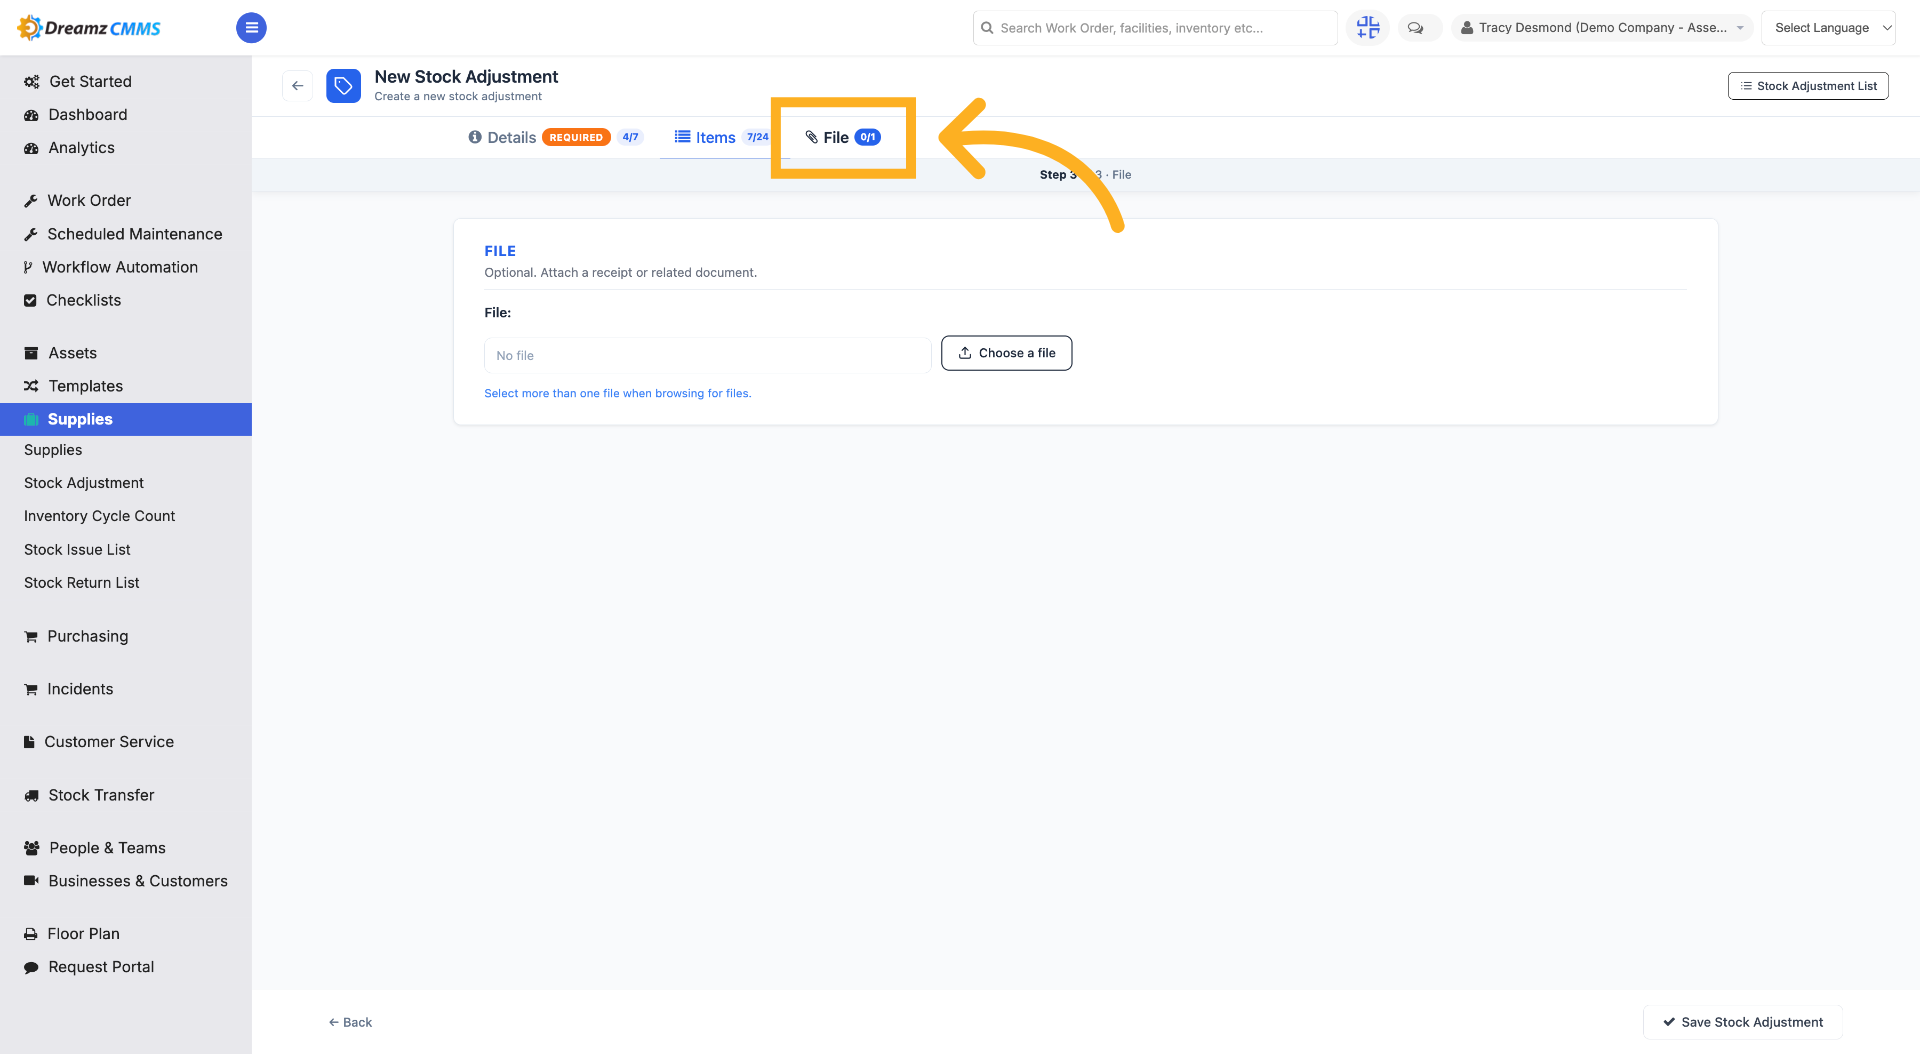The width and height of the screenshot is (1920, 1054).
Task: Click the Businesses & Customers video icon
Action: click(x=31, y=881)
